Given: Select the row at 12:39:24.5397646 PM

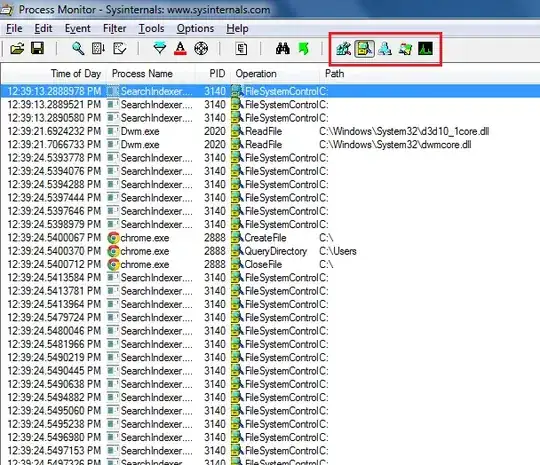Looking at the screenshot, I should click(270, 211).
